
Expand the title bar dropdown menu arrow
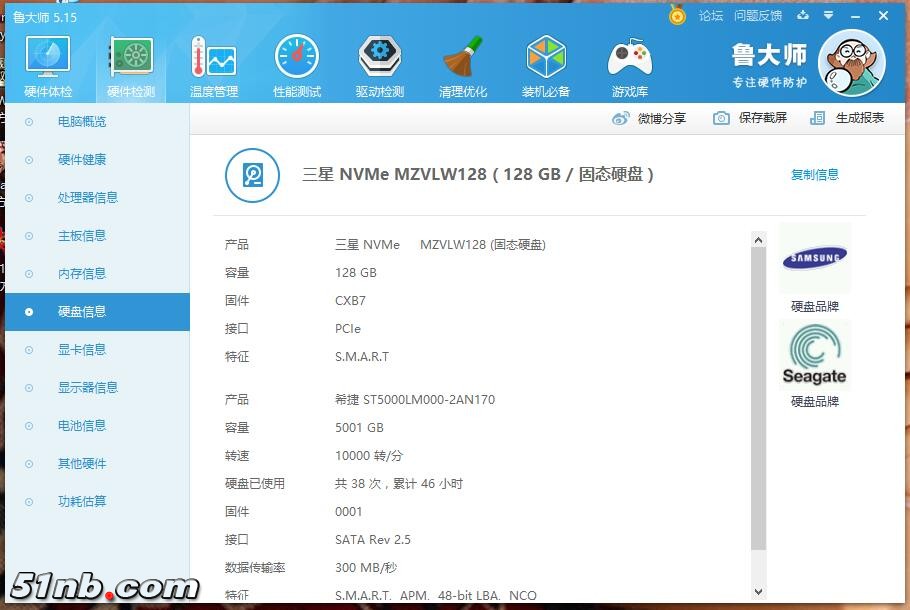pyautogui.click(x=828, y=16)
